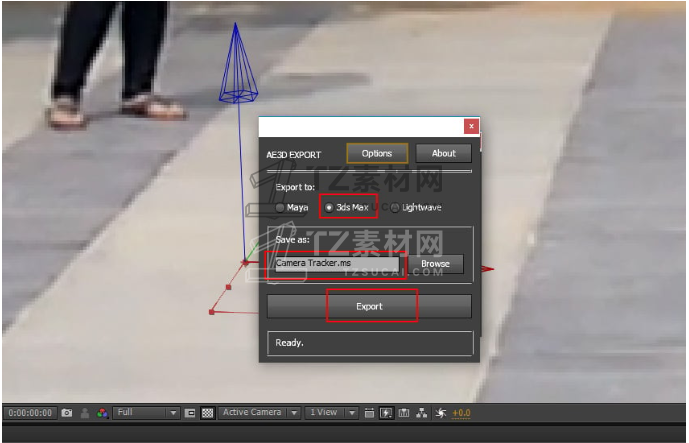Click the Reset Exposure aperture icon
Screen dimensions: 689x443
click(440, 413)
